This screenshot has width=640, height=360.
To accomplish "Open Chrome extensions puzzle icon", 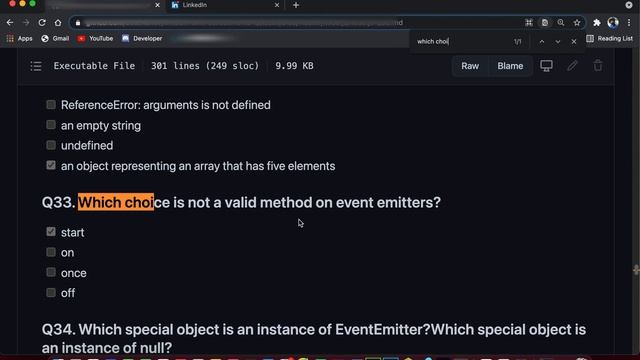I will (597, 23).
